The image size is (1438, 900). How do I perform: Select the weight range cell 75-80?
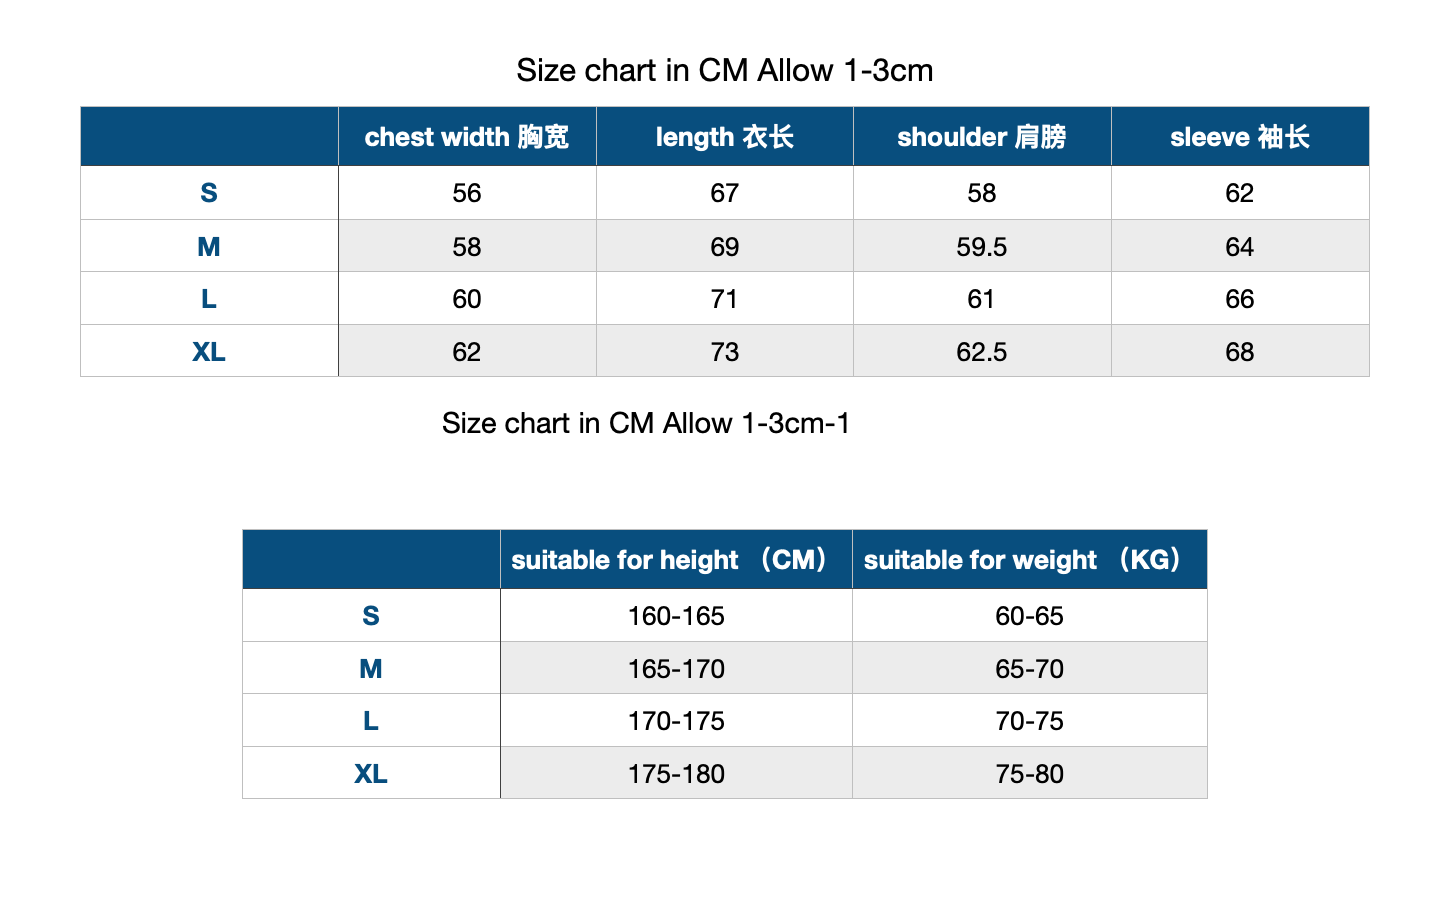pos(1028,774)
